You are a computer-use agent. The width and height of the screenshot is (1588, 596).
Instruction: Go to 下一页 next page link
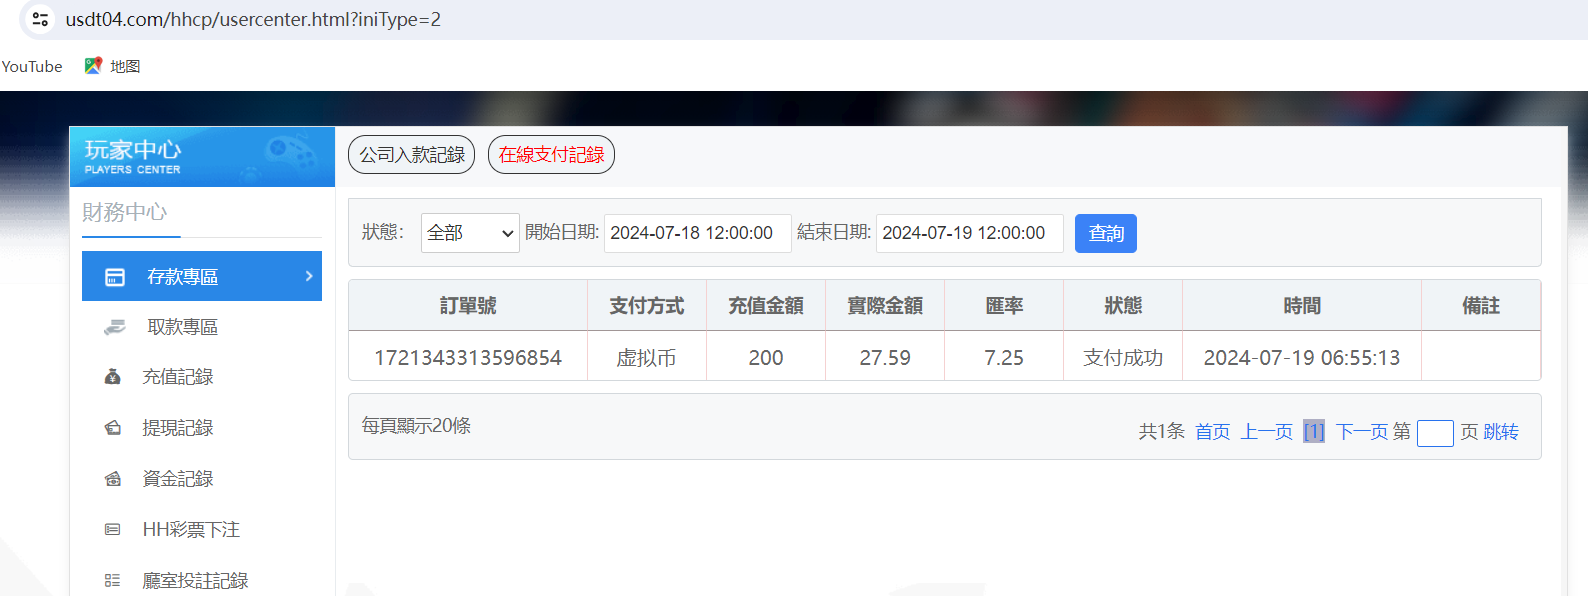coord(1362,432)
